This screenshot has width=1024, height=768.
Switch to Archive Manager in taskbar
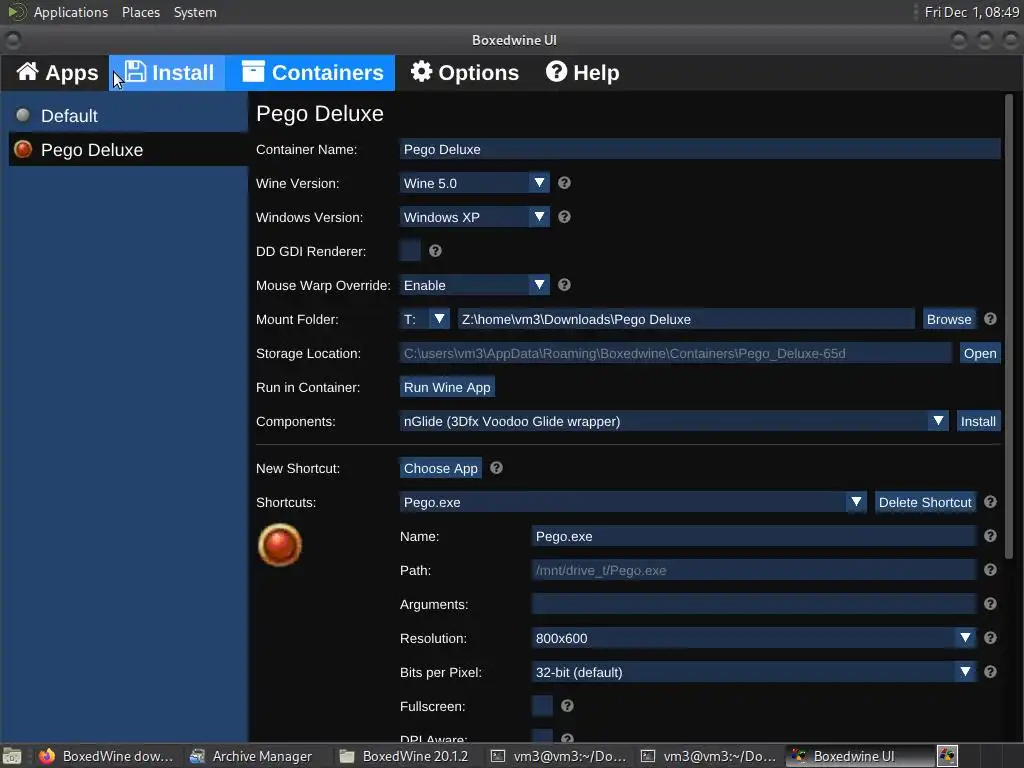(251, 756)
